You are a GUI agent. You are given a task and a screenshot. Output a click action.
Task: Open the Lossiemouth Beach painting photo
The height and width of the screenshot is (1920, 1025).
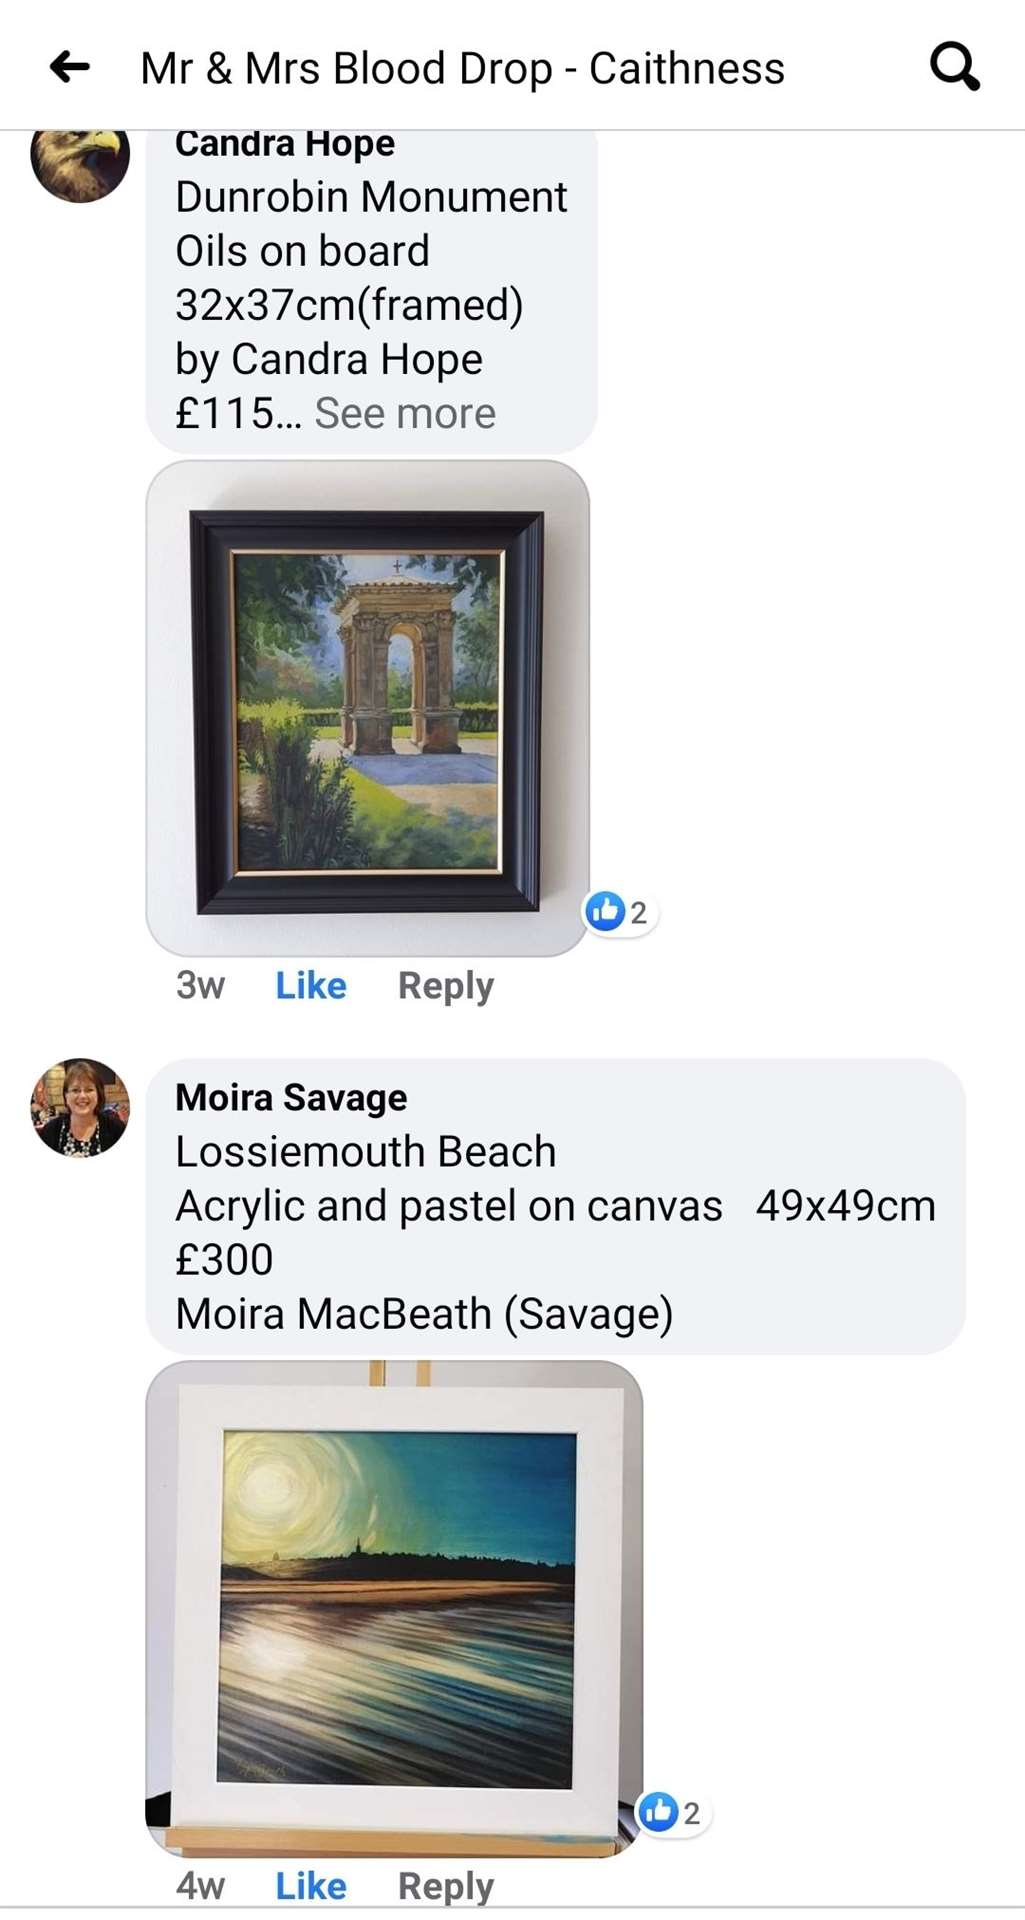(395, 1609)
